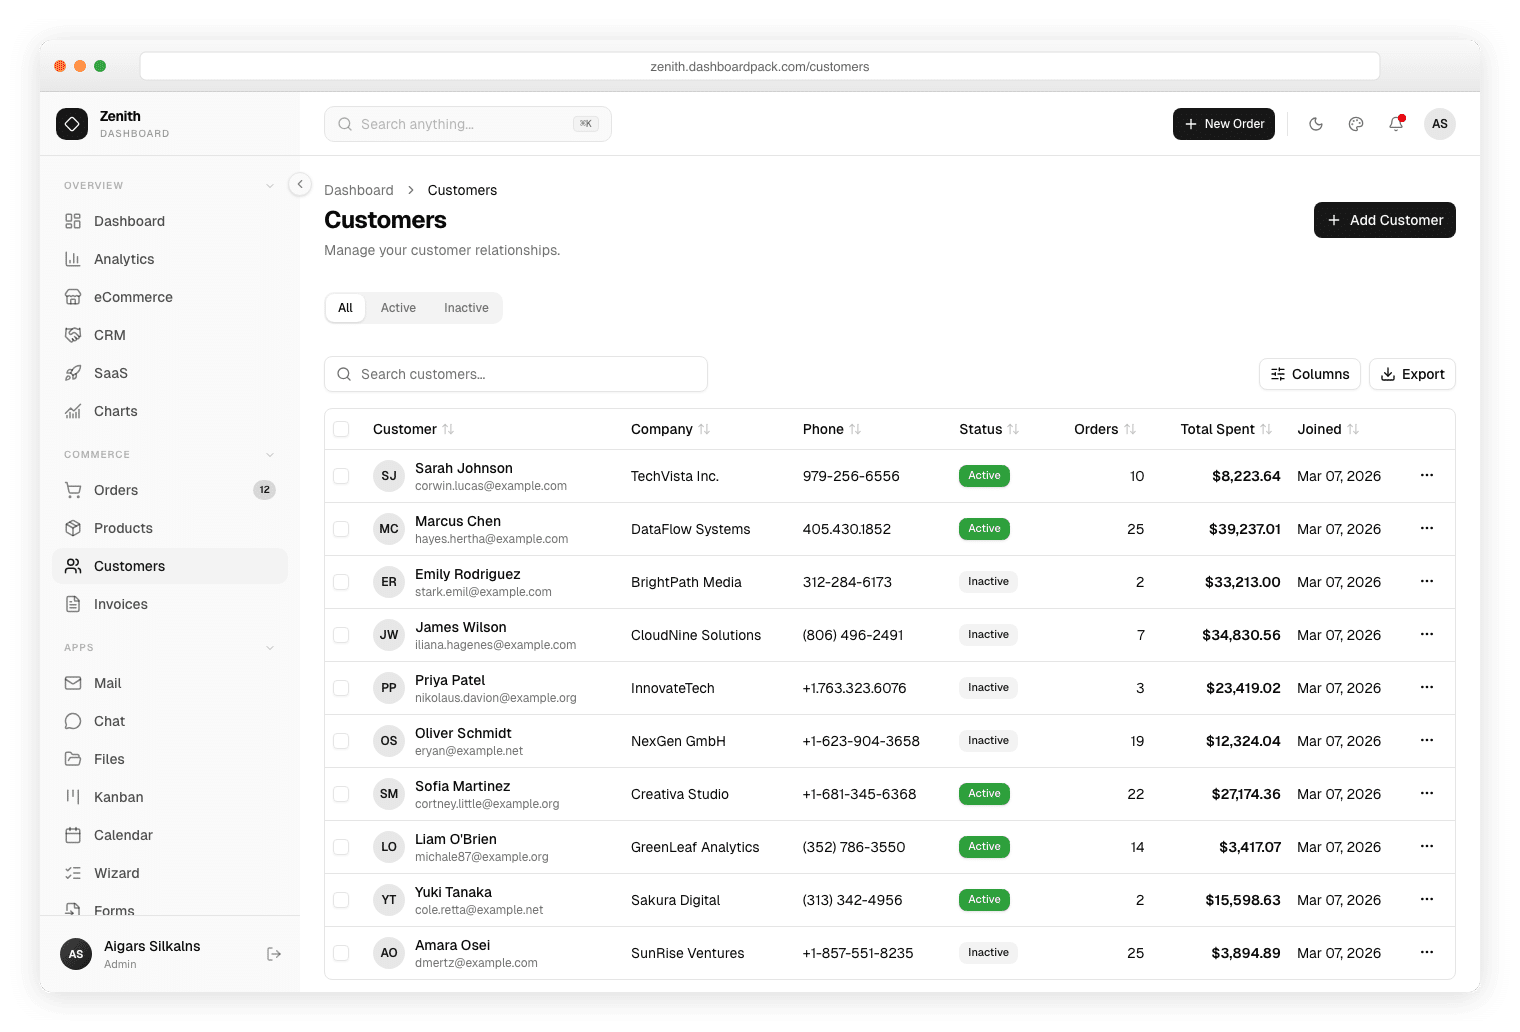The height and width of the screenshot is (1032, 1520).
Task: Toggle dark mode with the moon icon
Action: pyautogui.click(x=1316, y=124)
